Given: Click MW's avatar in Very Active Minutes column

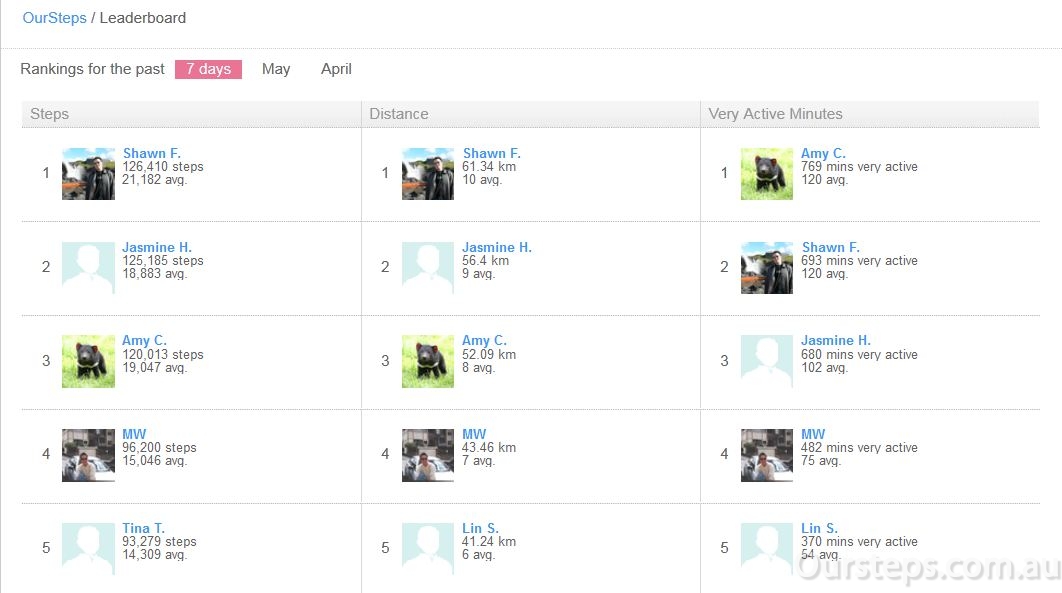Looking at the screenshot, I should coord(767,455).
